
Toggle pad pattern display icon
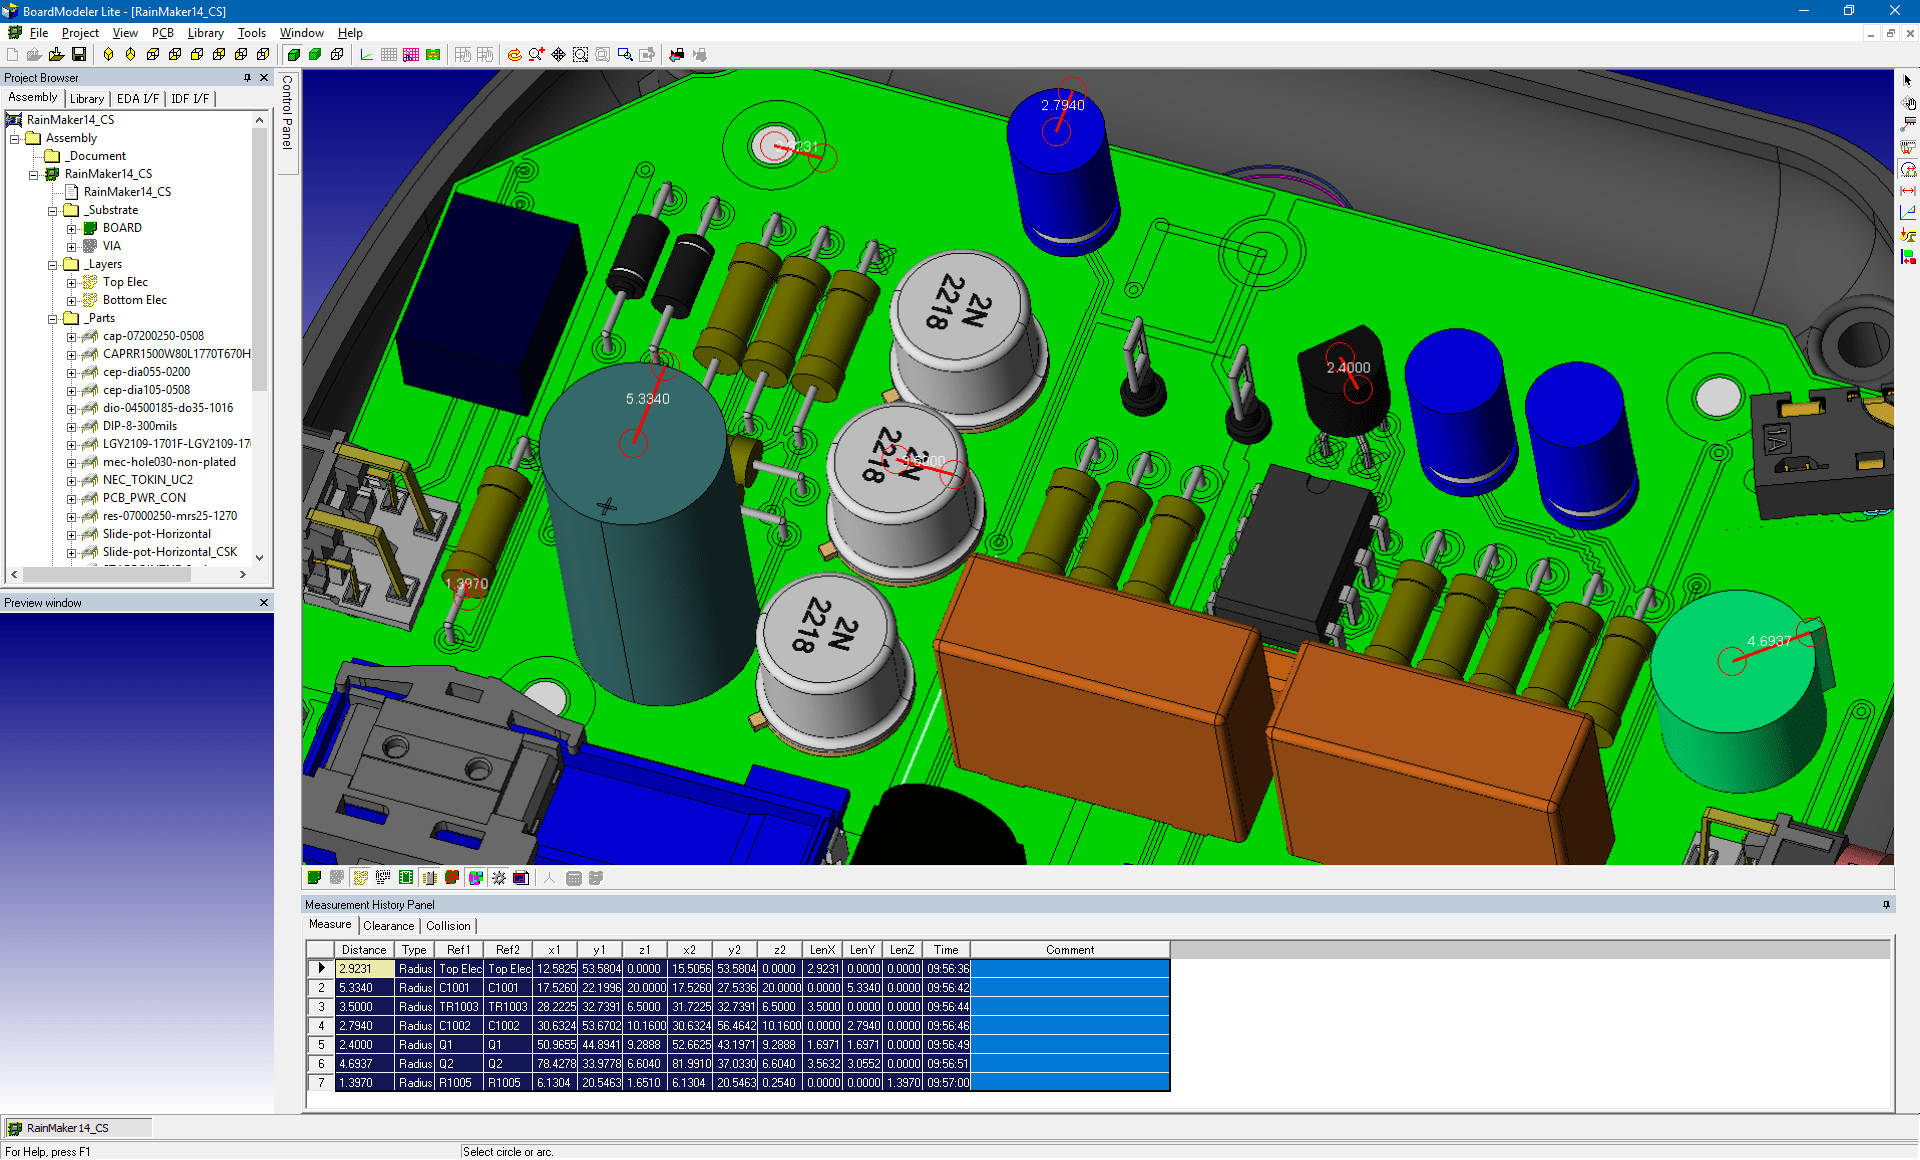[x=383, y=877]
